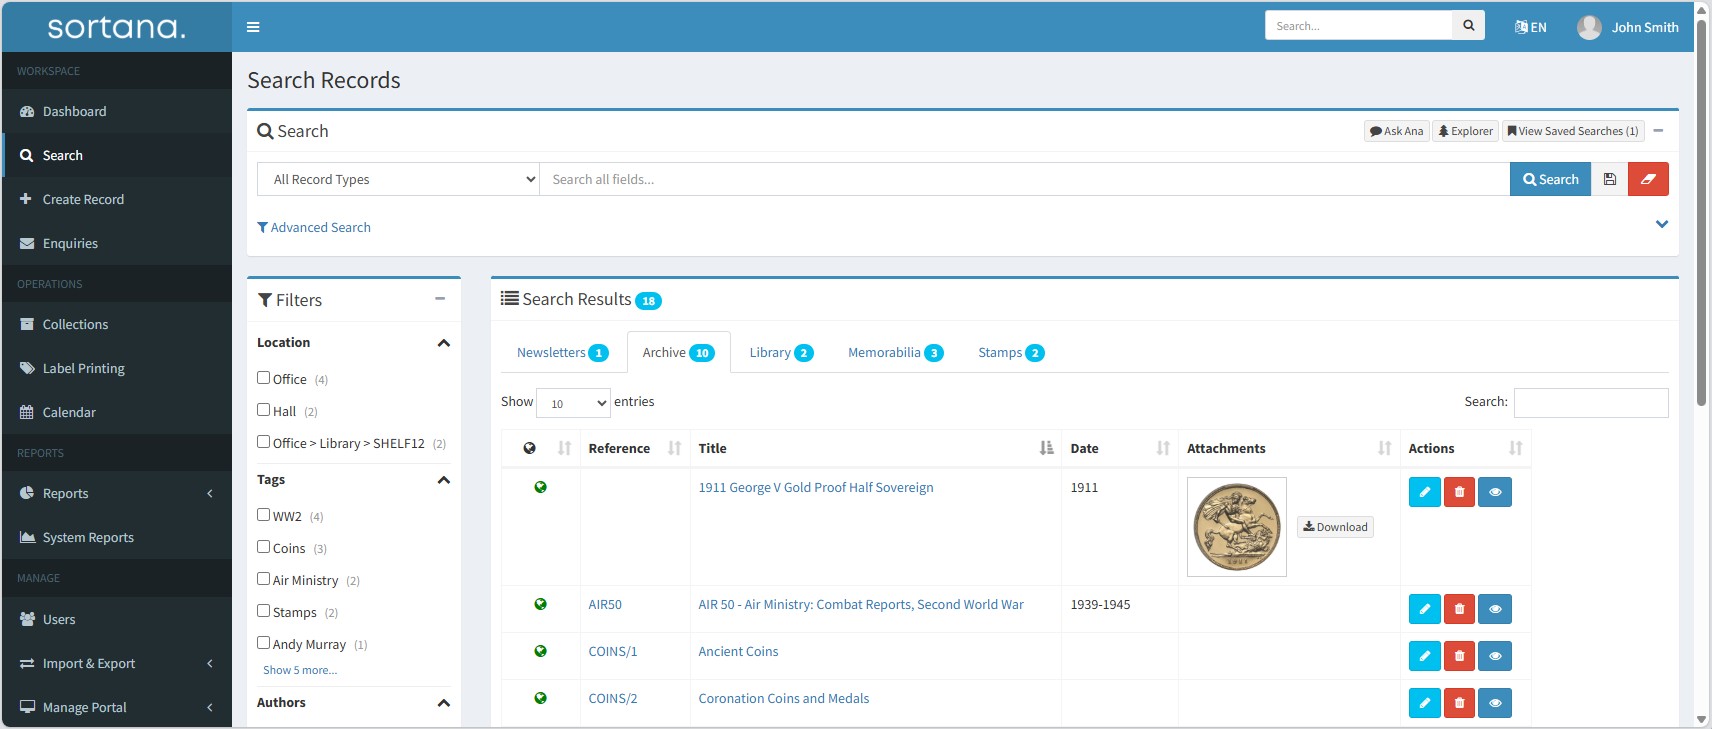This screenshot has height=729, width=1712.
Task: Open the Show entries count dropdown
Action: point(573,403)
